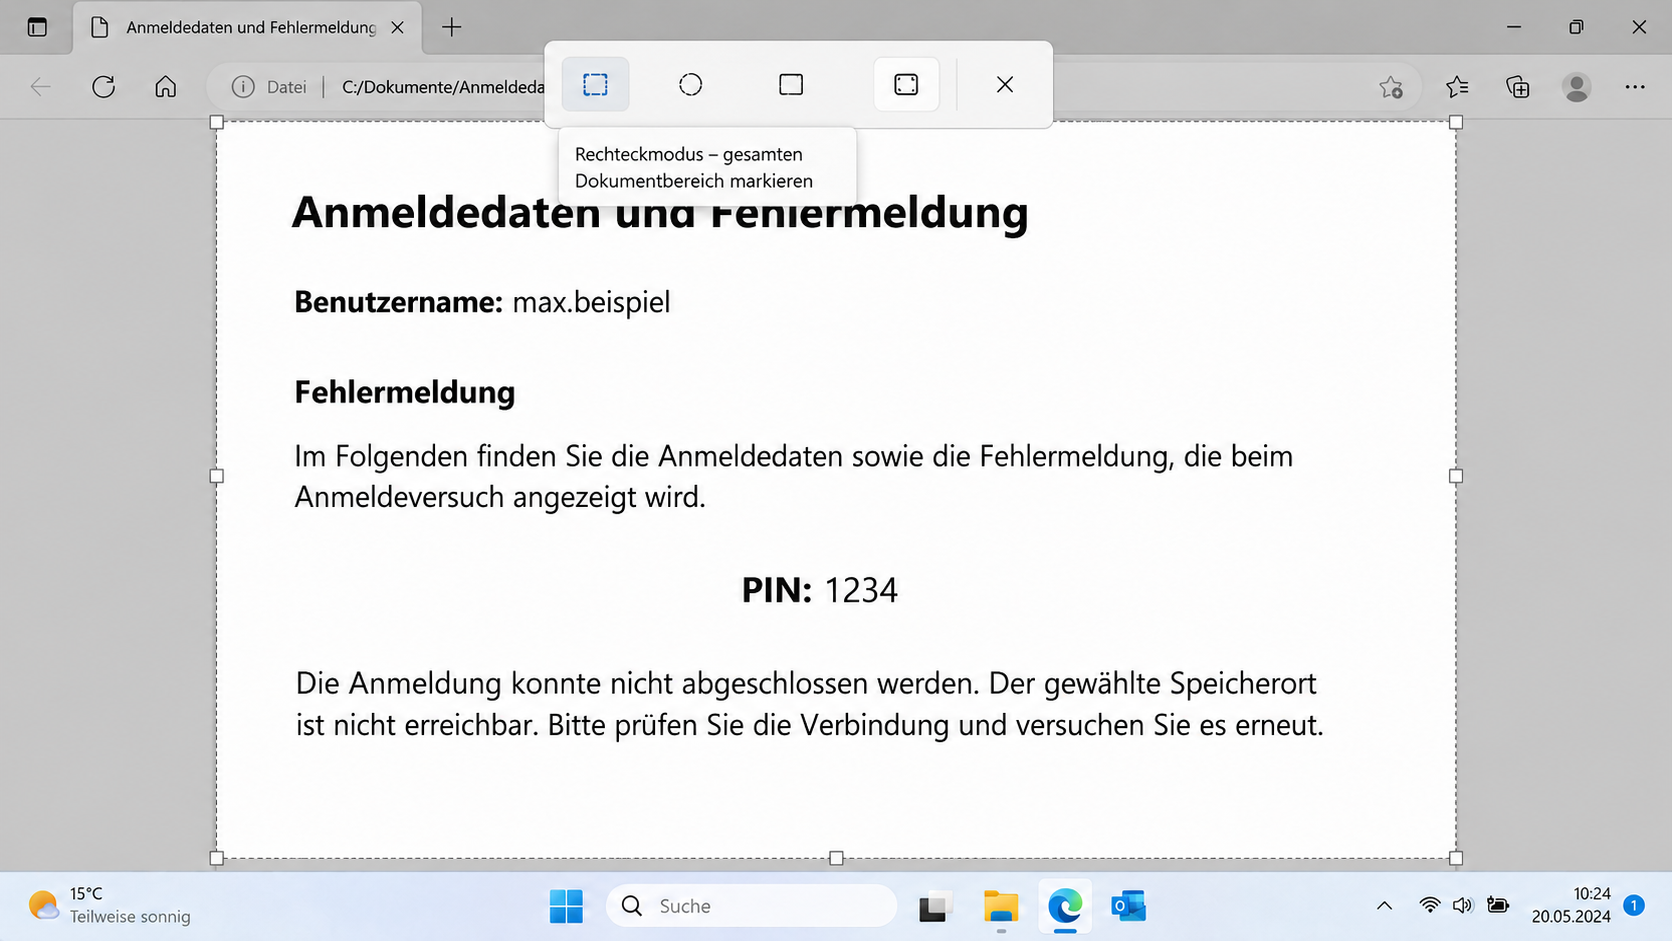
Task: Show hidden system tray icons
Action: [x=1384, y=906]
